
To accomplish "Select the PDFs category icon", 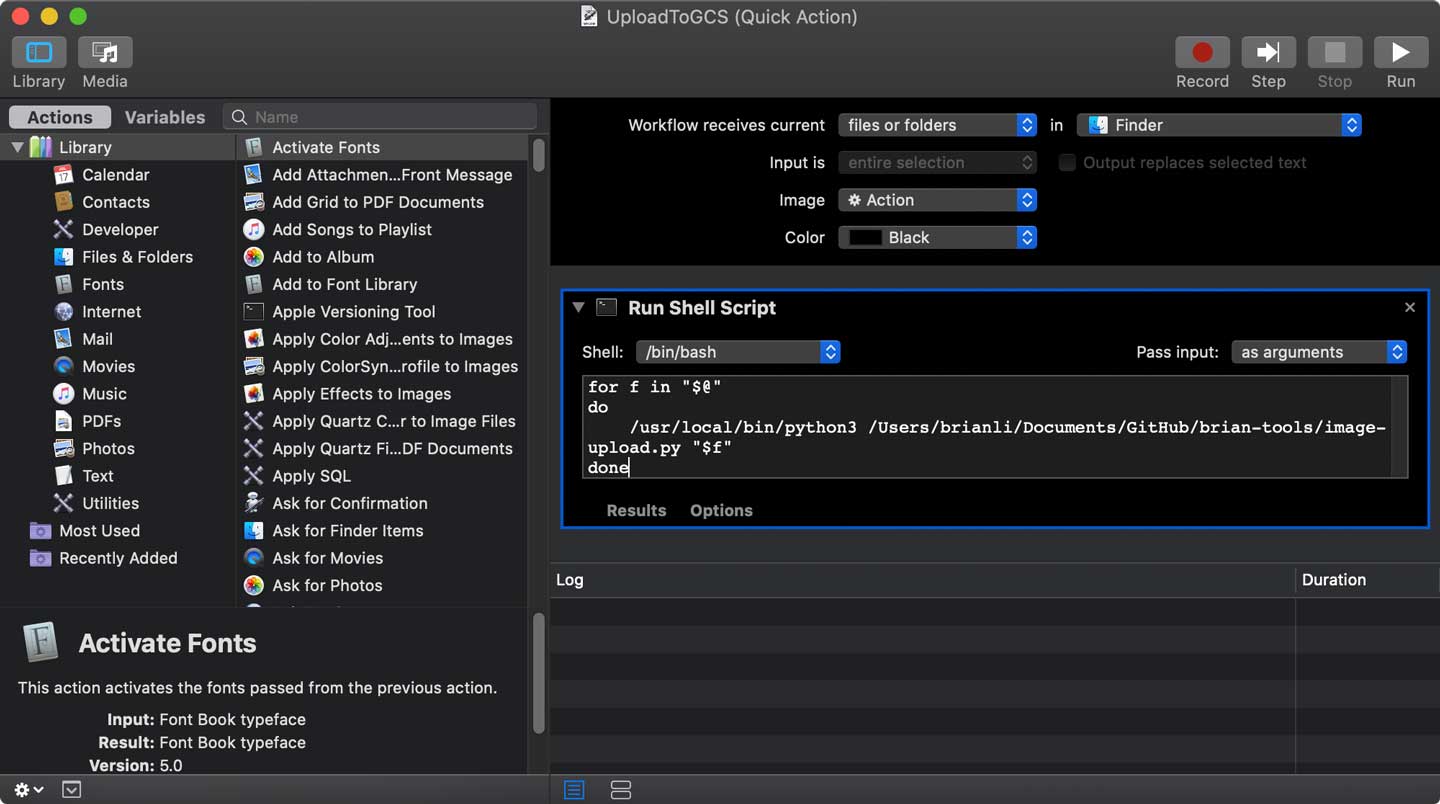I will click(64, 421).
